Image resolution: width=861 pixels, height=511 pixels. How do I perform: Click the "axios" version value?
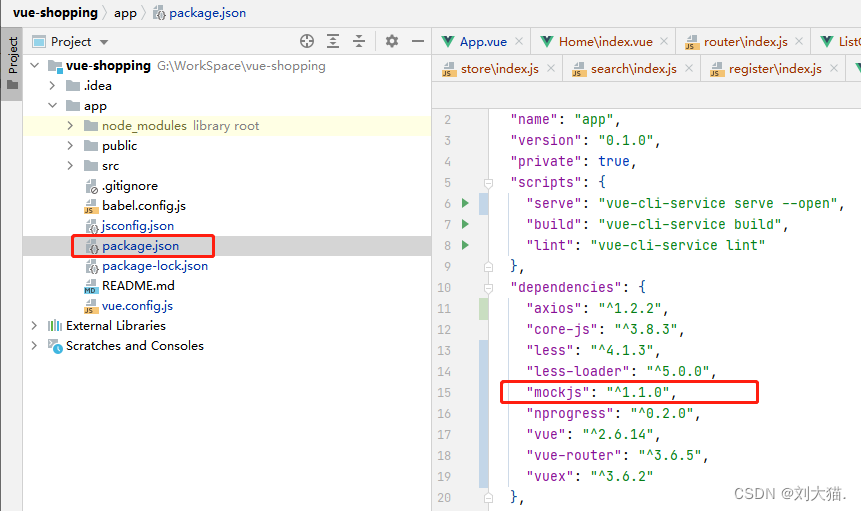(x=629, y=308)
